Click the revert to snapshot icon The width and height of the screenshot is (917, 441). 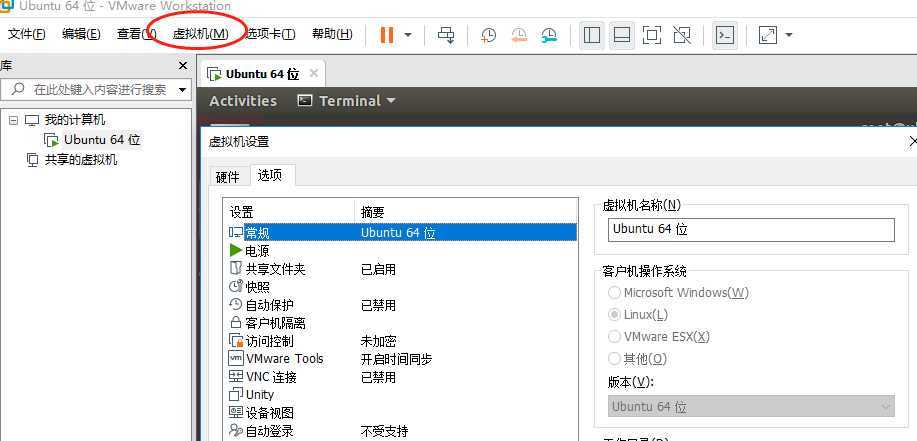tap(519, 35)
